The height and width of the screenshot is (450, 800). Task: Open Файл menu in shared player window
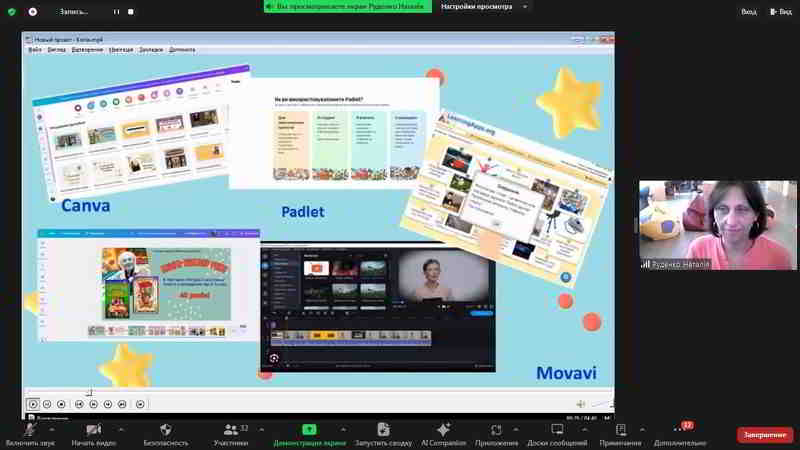coord(35,49)
